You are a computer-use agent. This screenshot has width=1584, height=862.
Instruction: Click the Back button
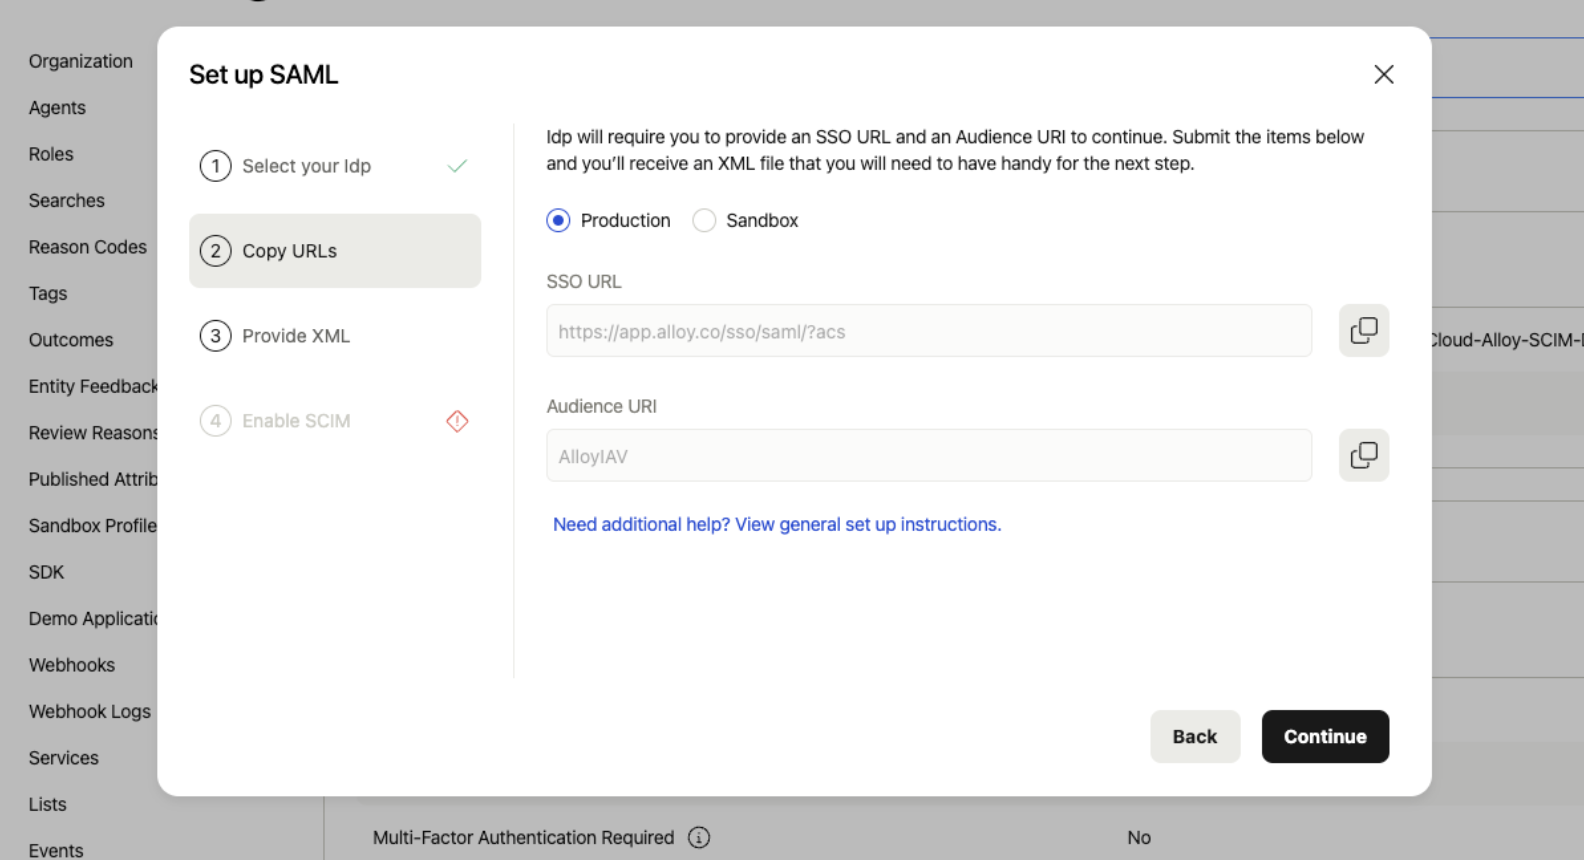[x=1195, y=737]
